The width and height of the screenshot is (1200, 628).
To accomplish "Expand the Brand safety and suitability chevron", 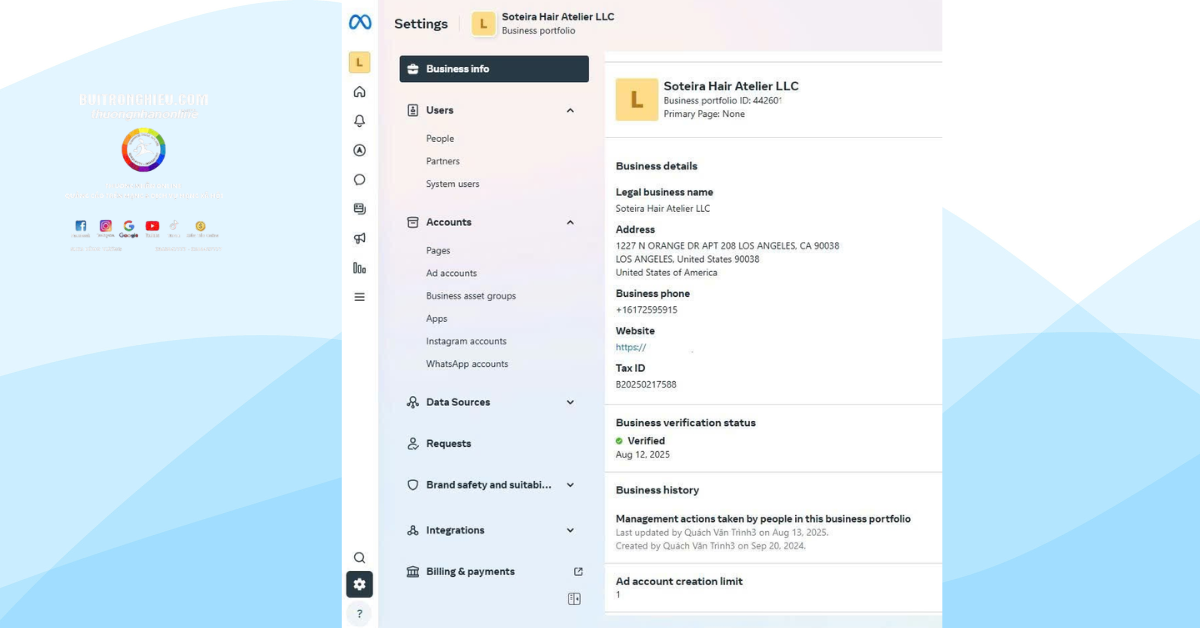I will click(x=570, y=485).
